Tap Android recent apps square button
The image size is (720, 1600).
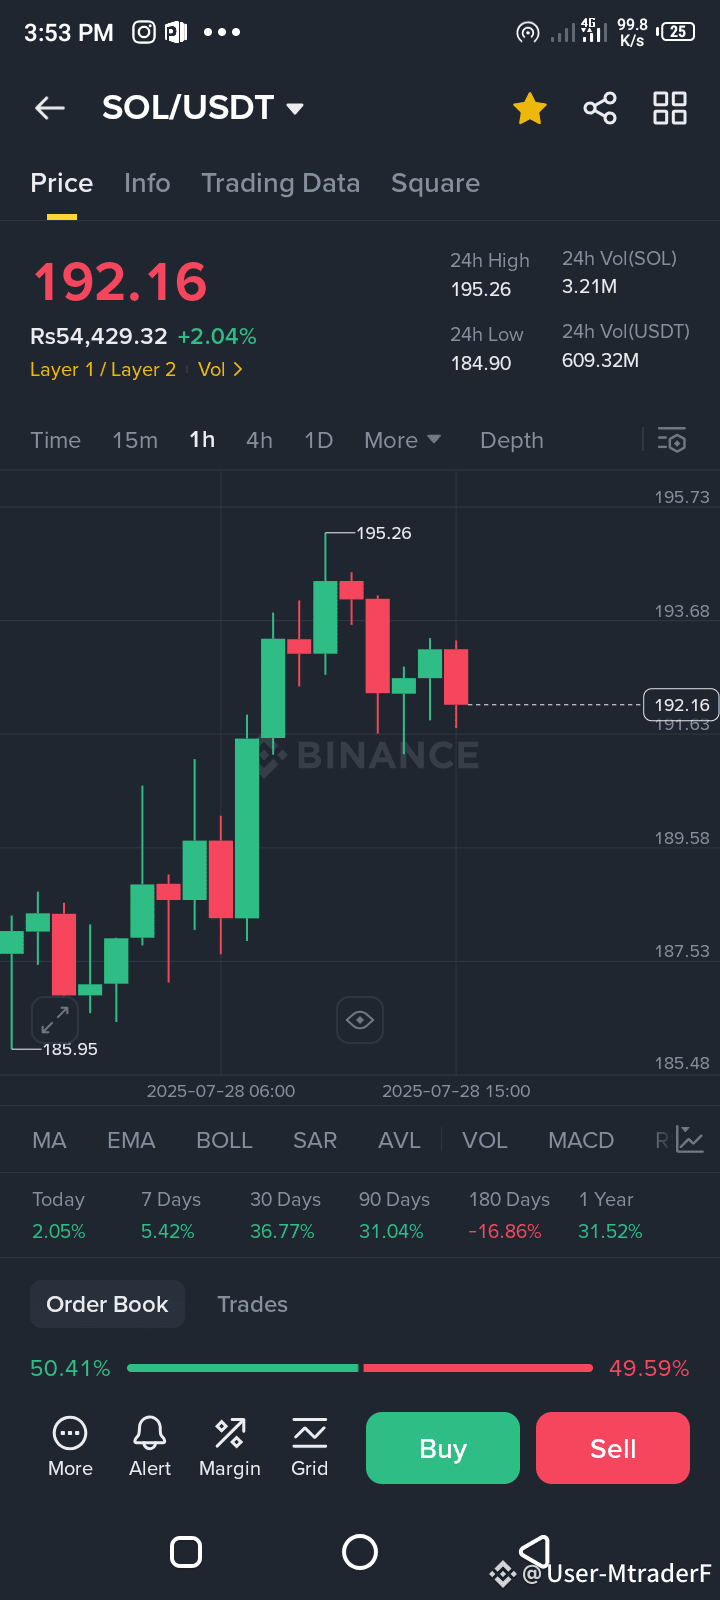click(x=186, y=1552)
